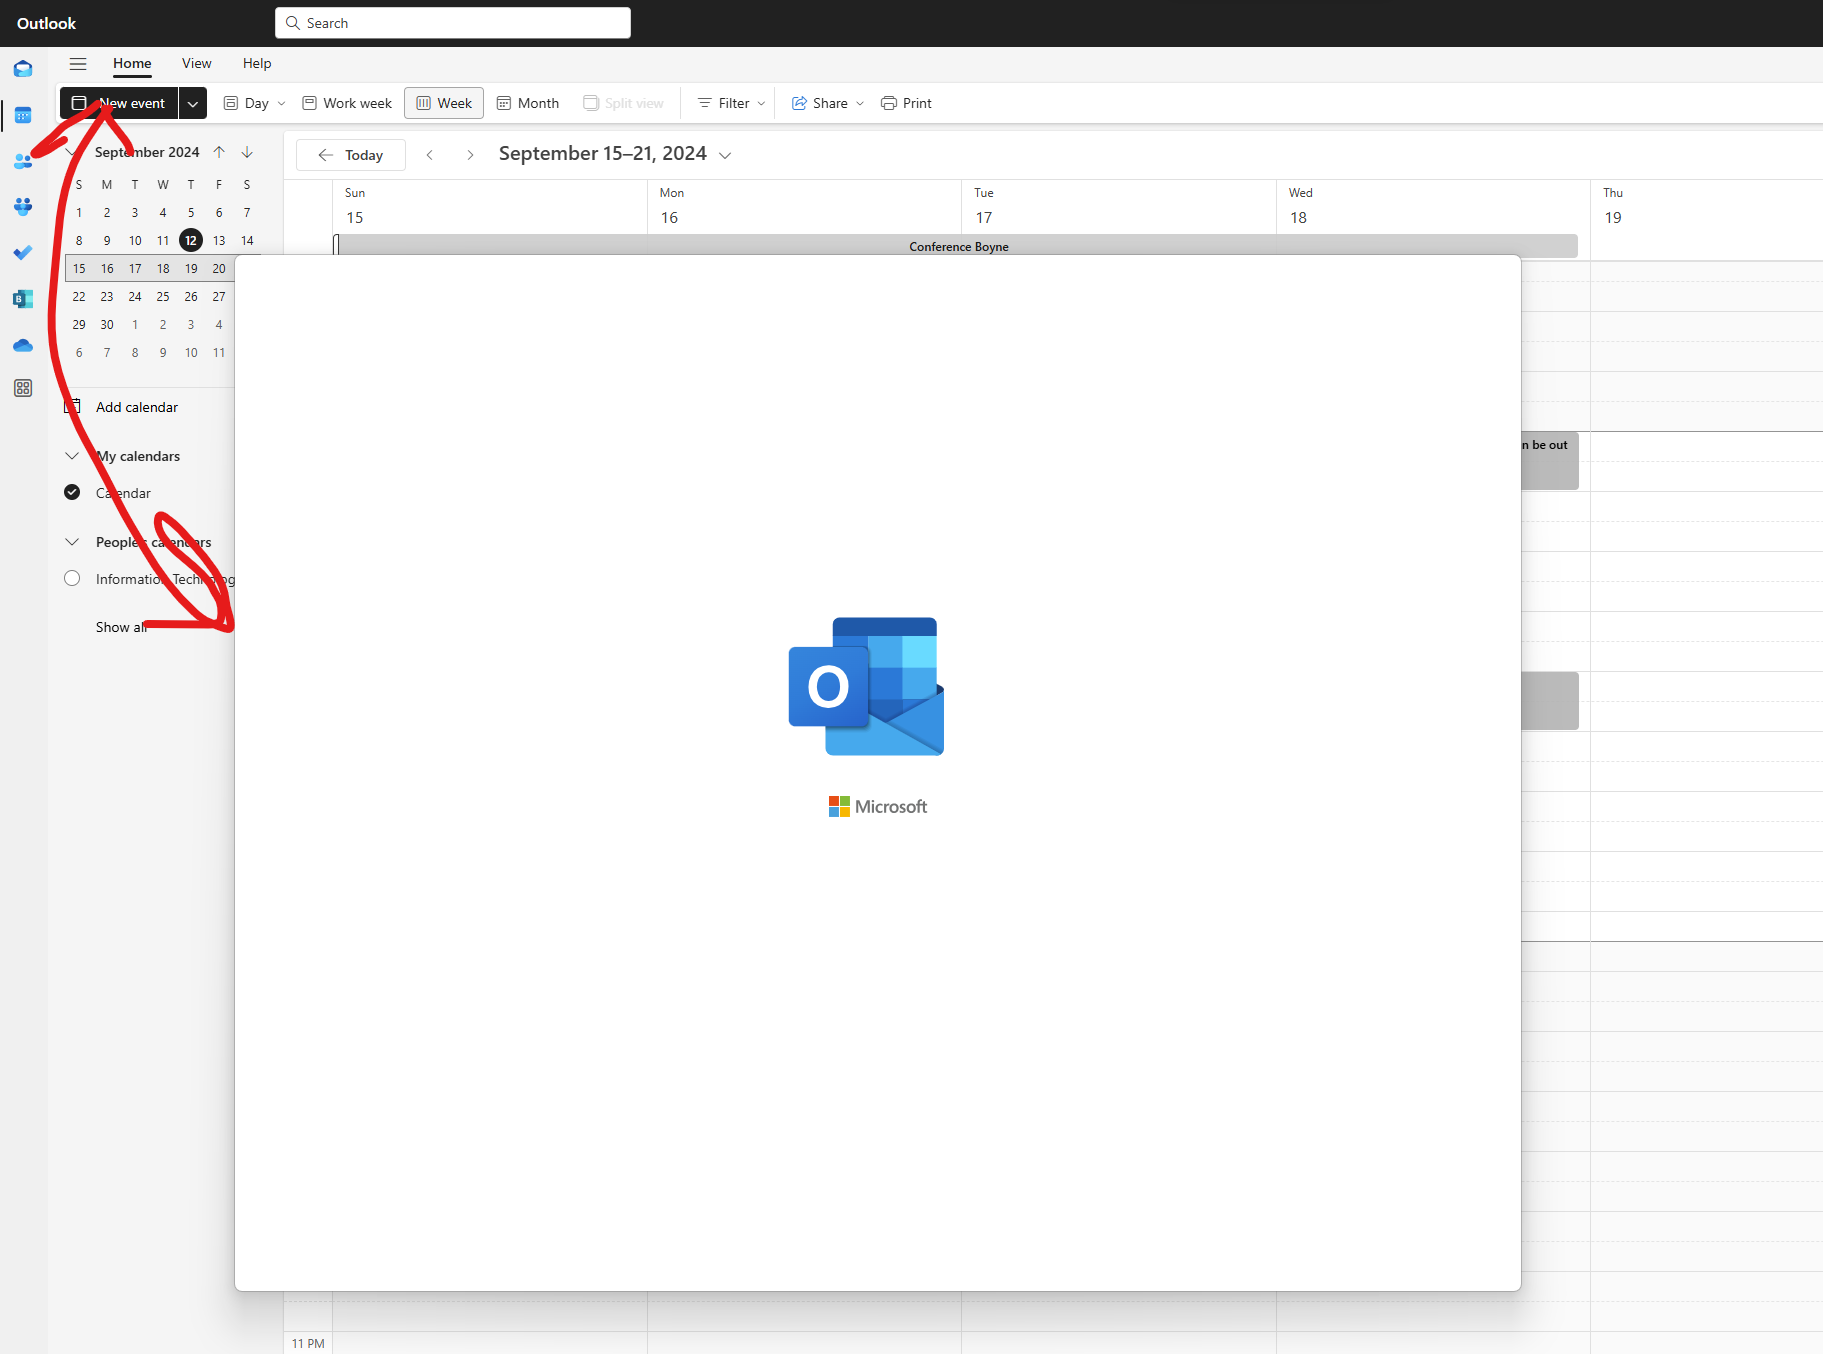Collapse the People's calendars section
1823x1354 pixels.
coord(72,542)
